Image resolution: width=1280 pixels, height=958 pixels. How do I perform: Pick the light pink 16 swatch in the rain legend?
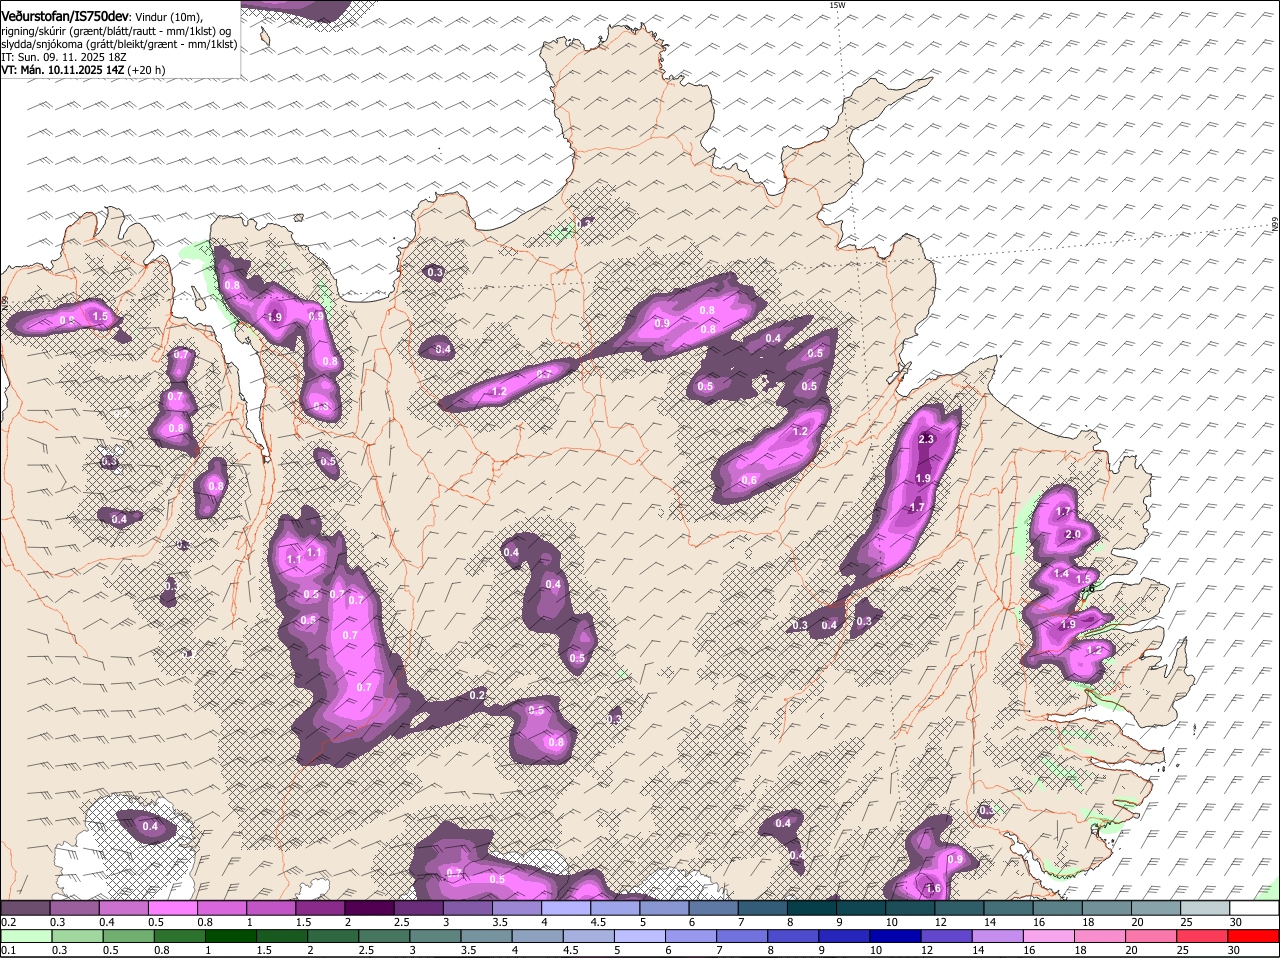coord(1050,937)
